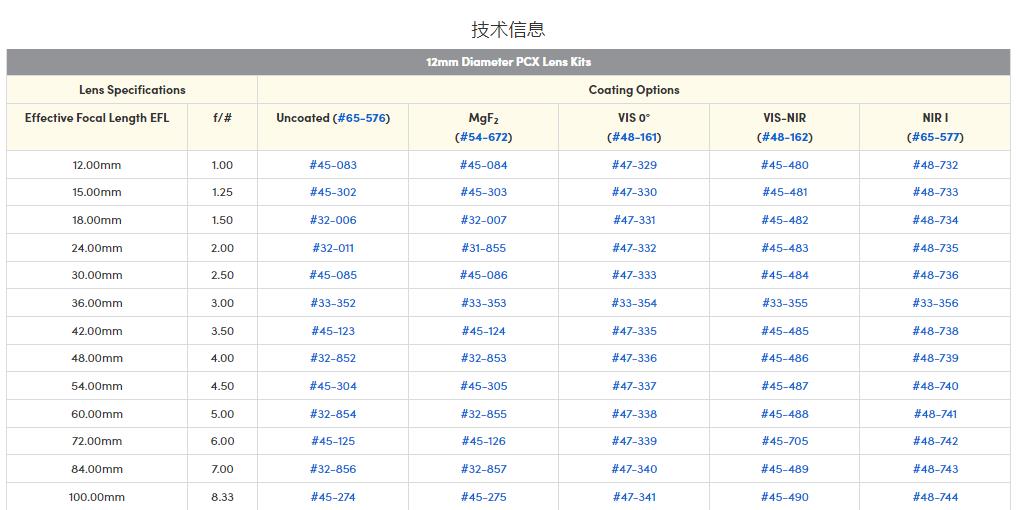Open uncoated lens #33-352
Screen dimensions: 1016x510
(x=333, y=303)
